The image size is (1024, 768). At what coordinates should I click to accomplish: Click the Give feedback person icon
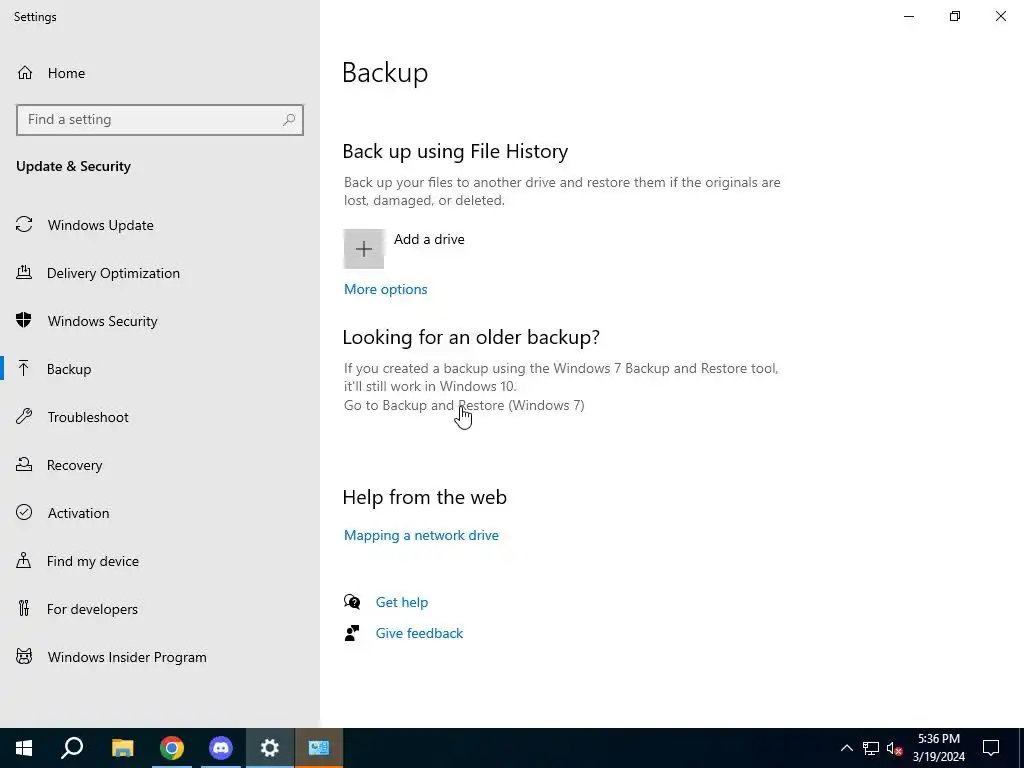tap(352, 633)
